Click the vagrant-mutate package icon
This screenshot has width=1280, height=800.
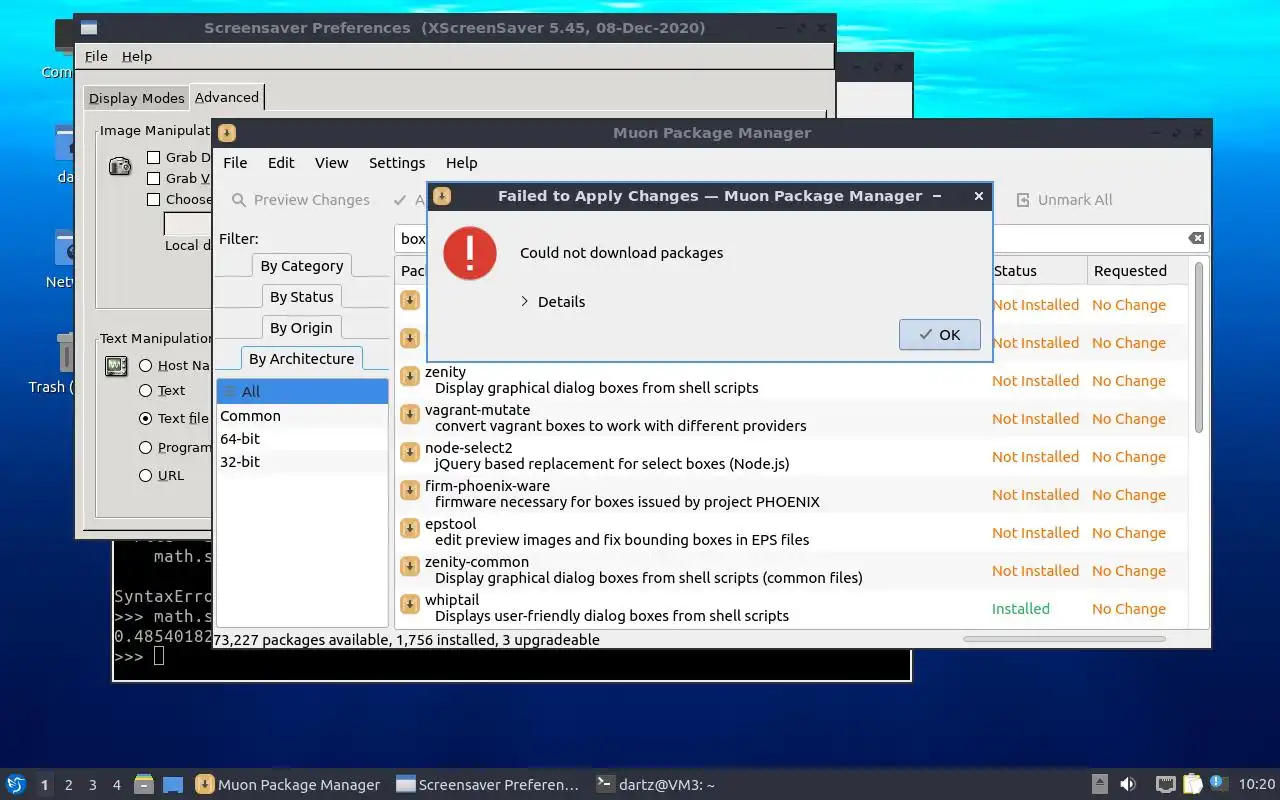409,414
